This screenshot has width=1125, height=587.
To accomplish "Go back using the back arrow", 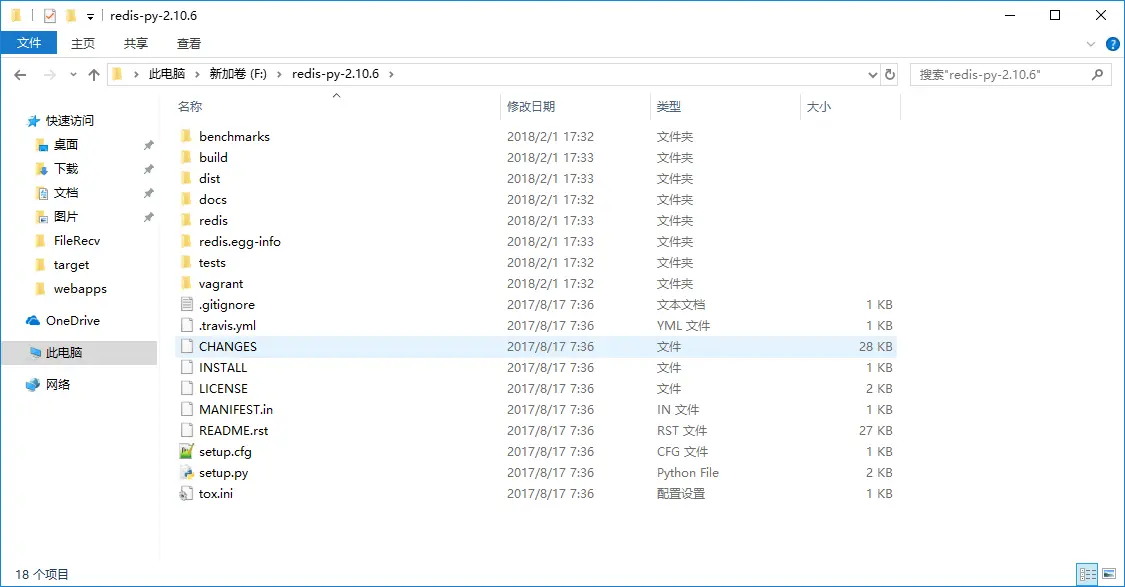I will click(x=20, y=75).
